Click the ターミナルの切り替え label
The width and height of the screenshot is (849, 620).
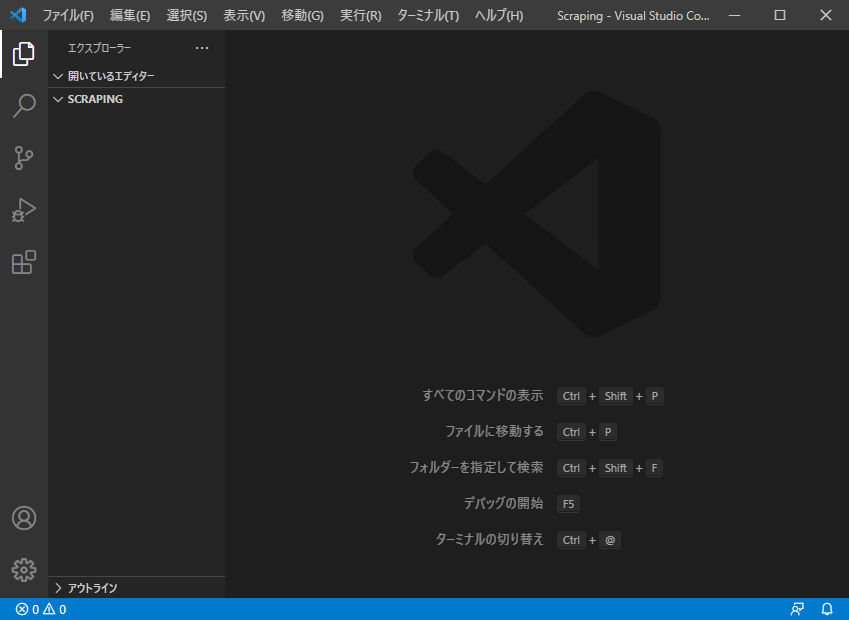(x=489, y=540)
